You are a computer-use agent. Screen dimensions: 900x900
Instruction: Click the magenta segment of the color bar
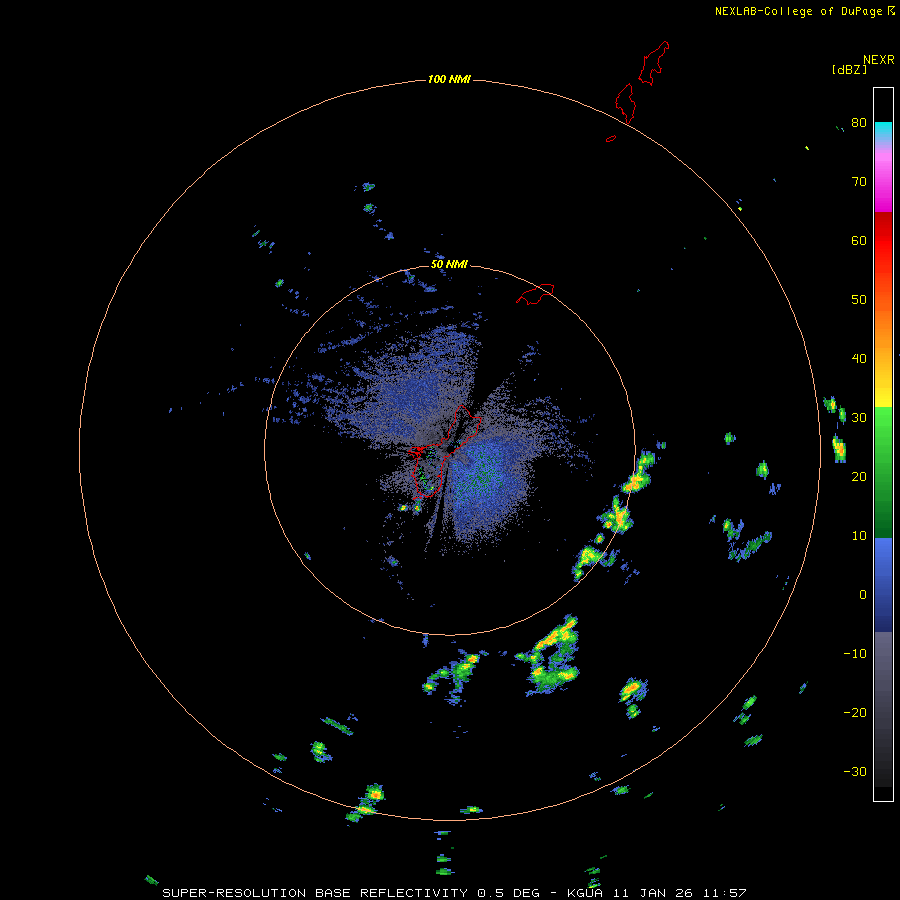click(883, 184)
